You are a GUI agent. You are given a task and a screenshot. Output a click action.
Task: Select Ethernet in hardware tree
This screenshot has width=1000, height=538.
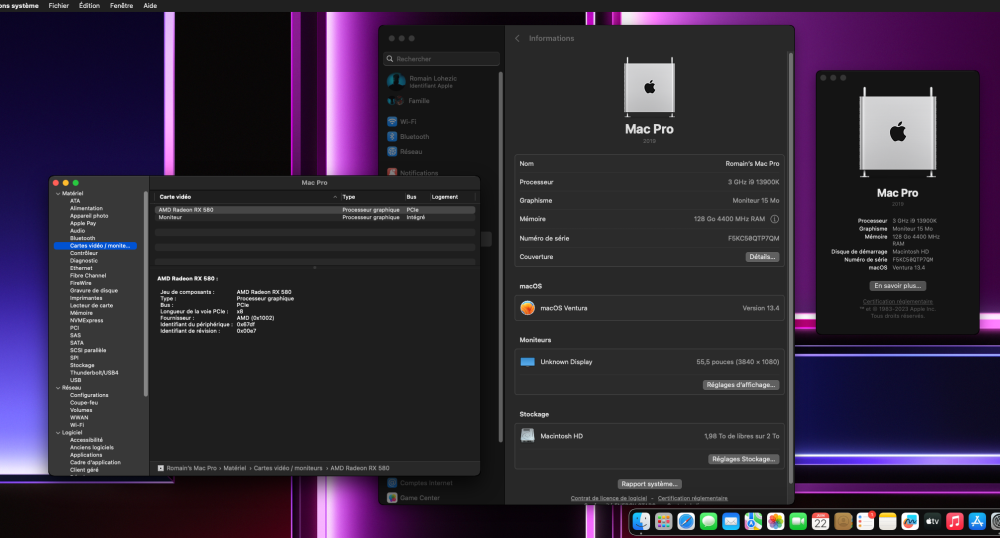coord(81,268)
